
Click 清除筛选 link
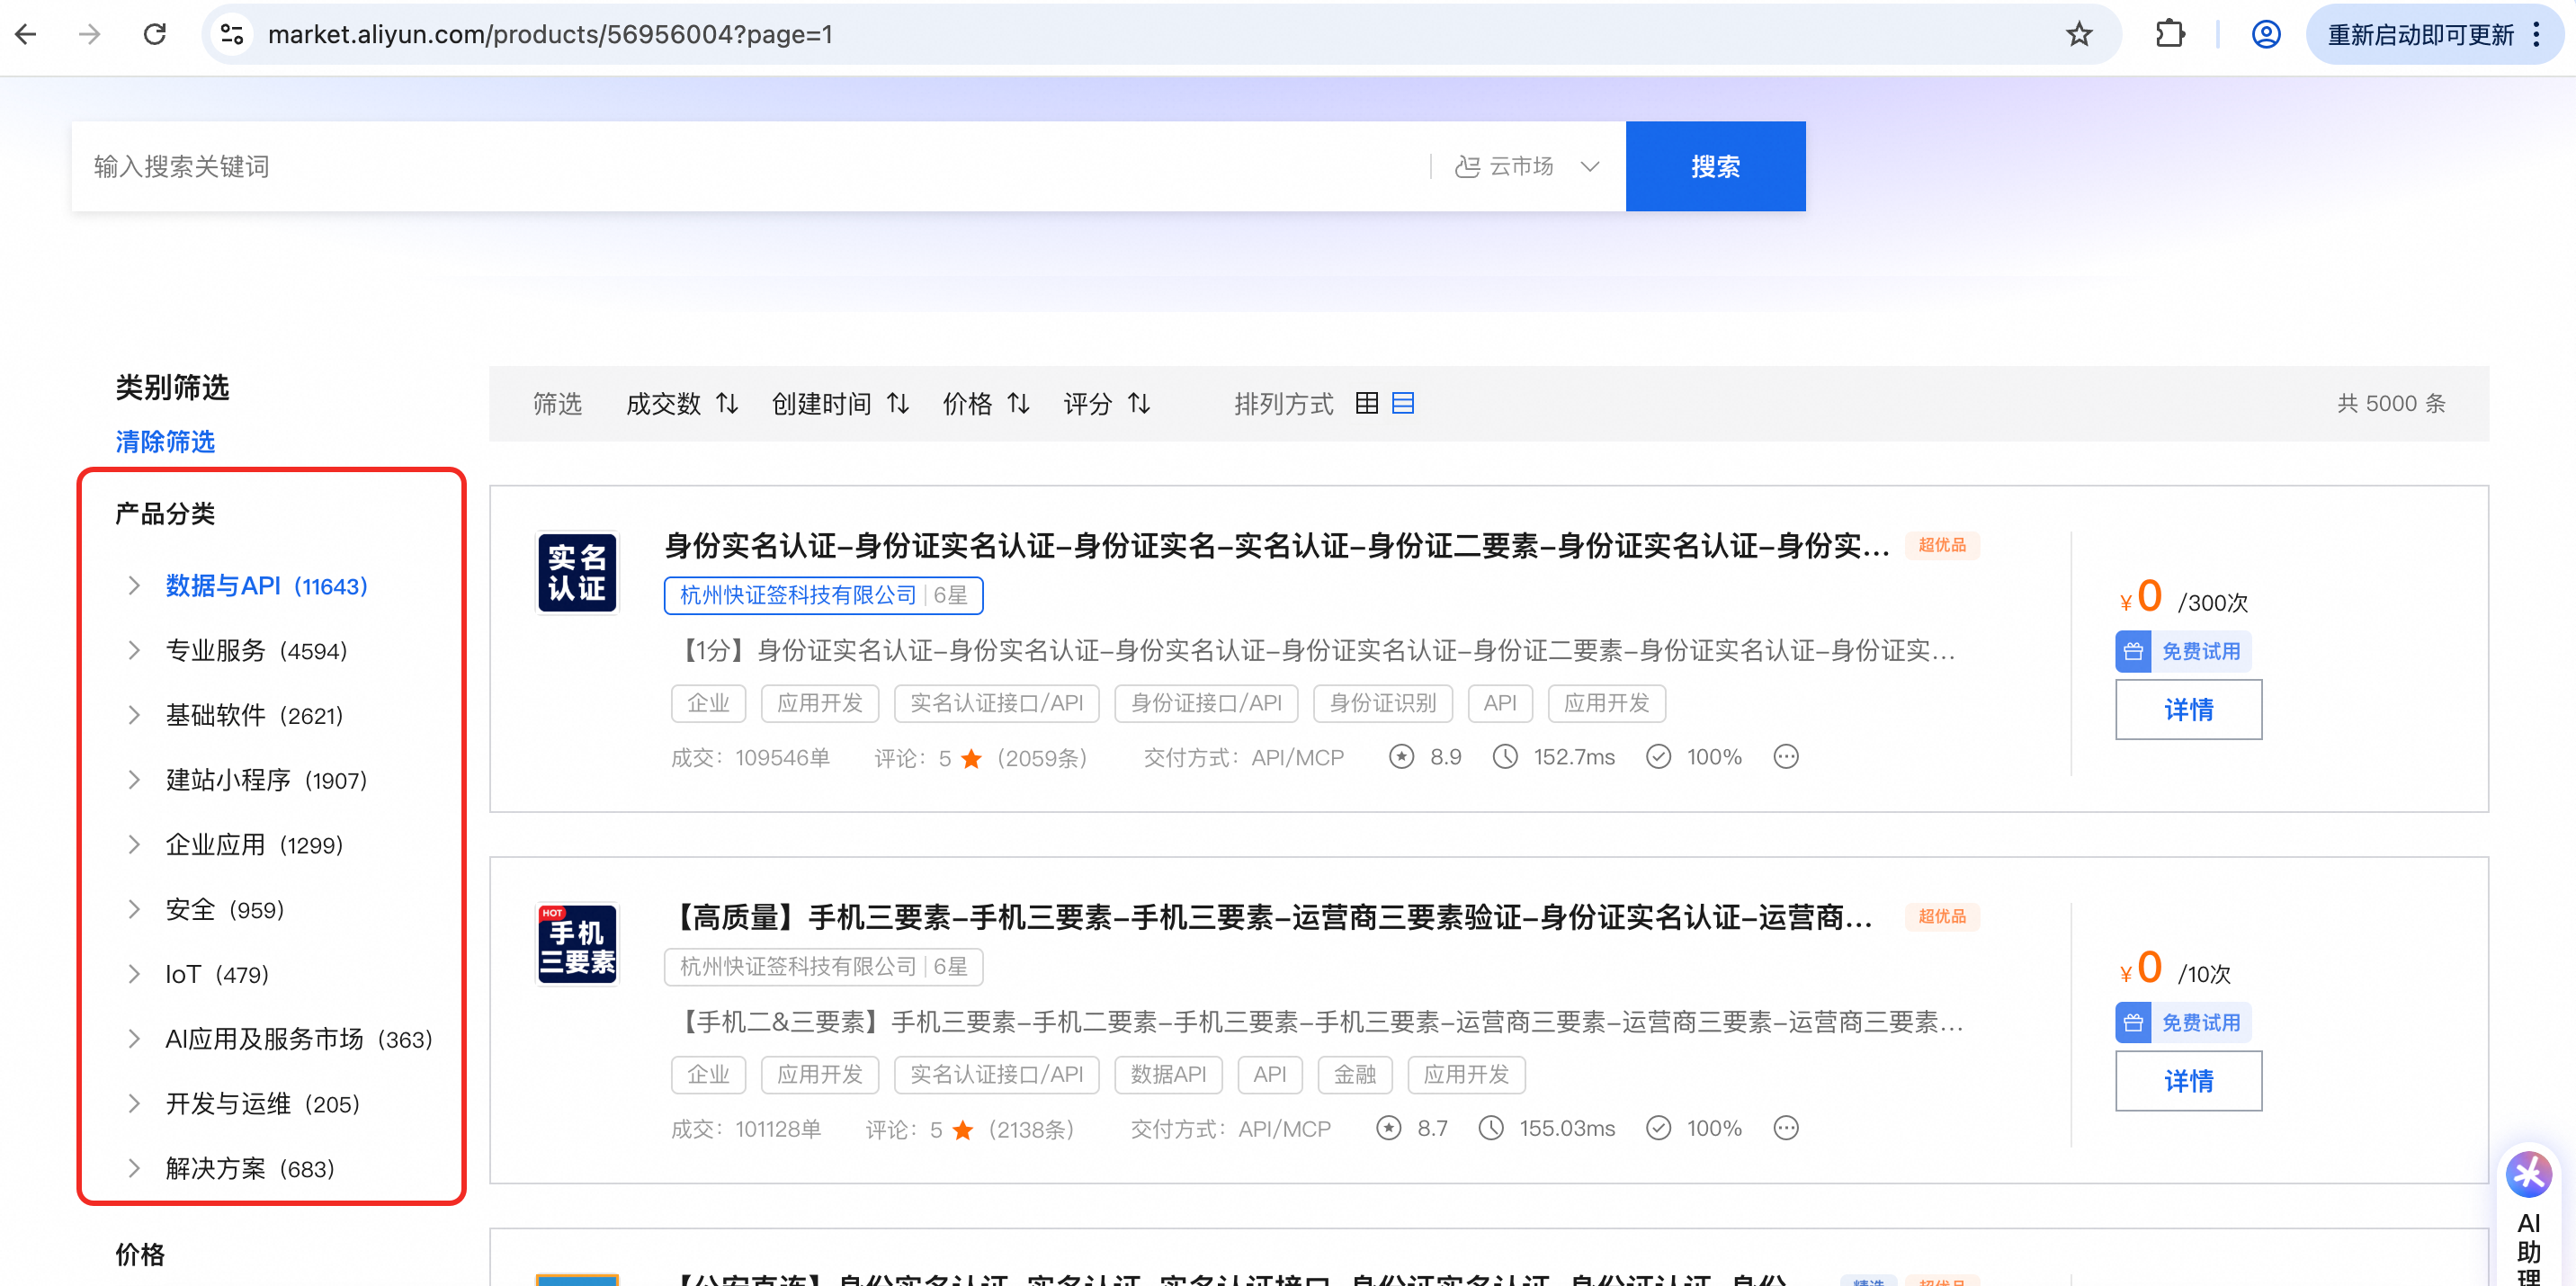[165, 441]
